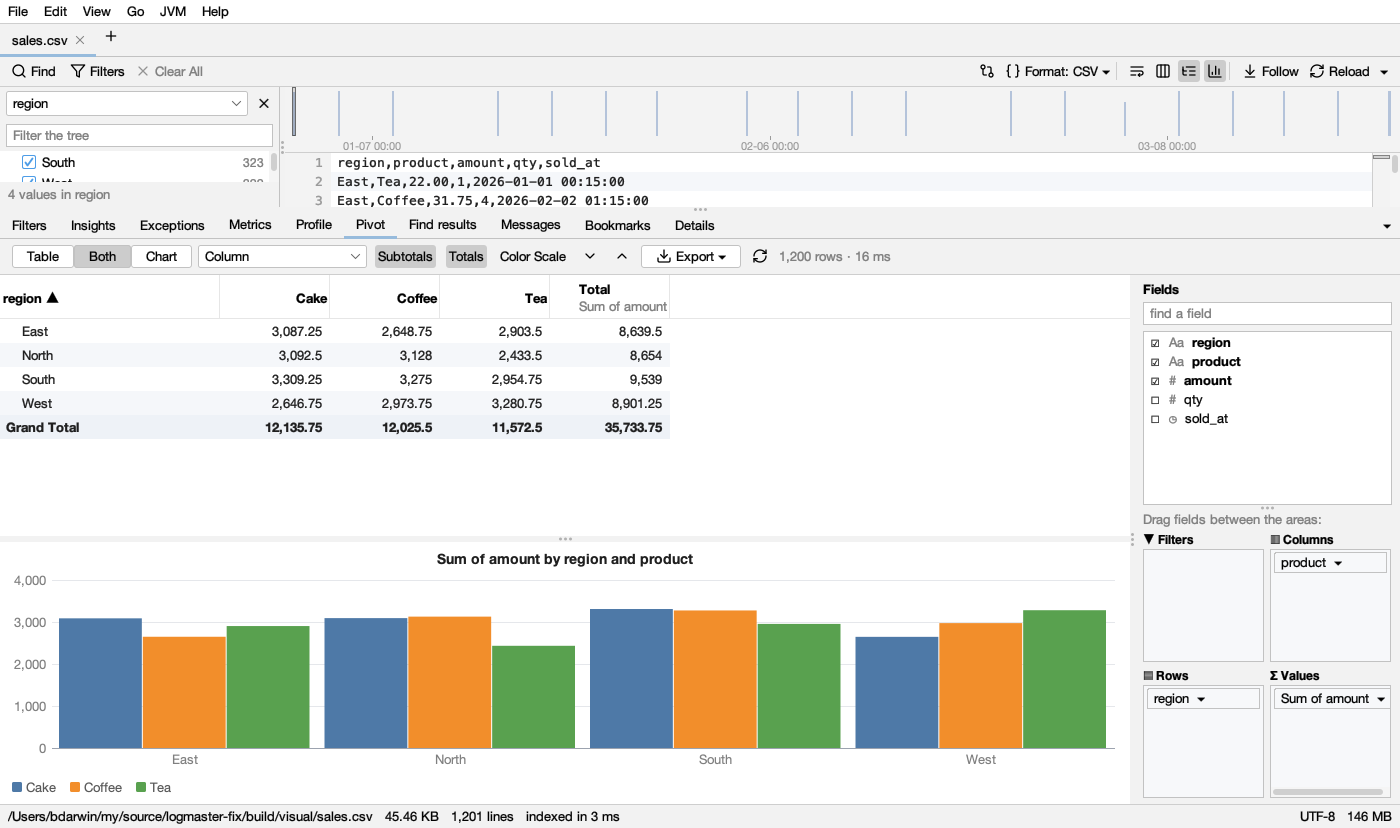Toggle the tree/outline panel icon
The height and width of the screenshot is (828, 1400).
click(1189, 71)
